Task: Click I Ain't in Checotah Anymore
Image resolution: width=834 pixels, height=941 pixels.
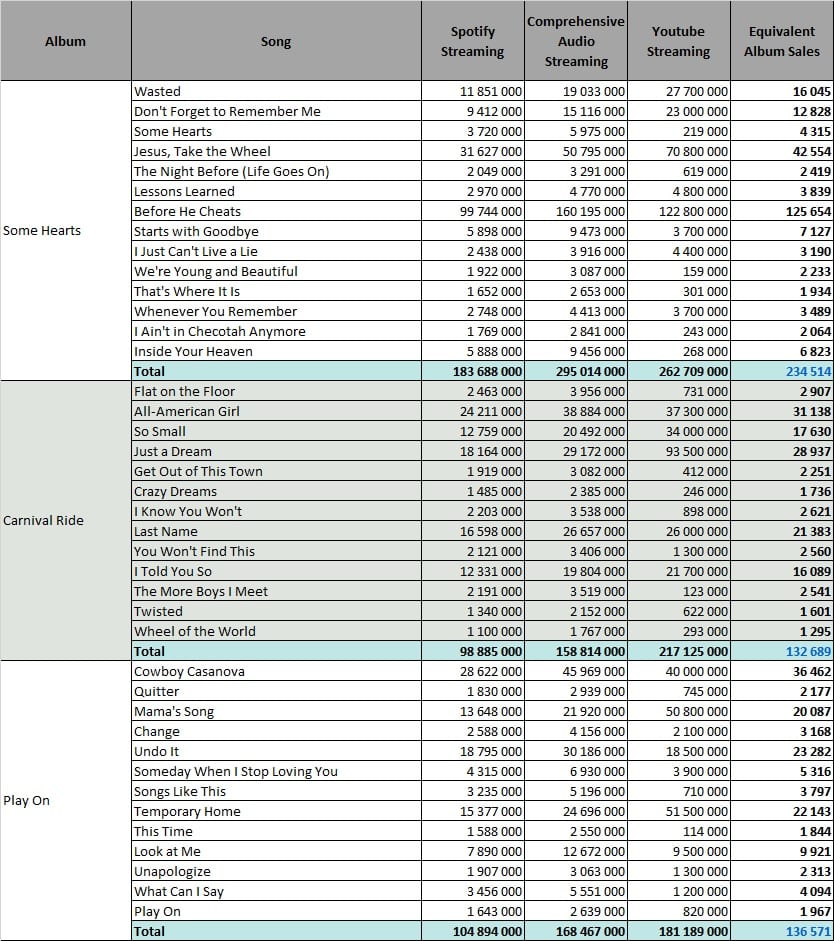Action: (x=276, y=331)
